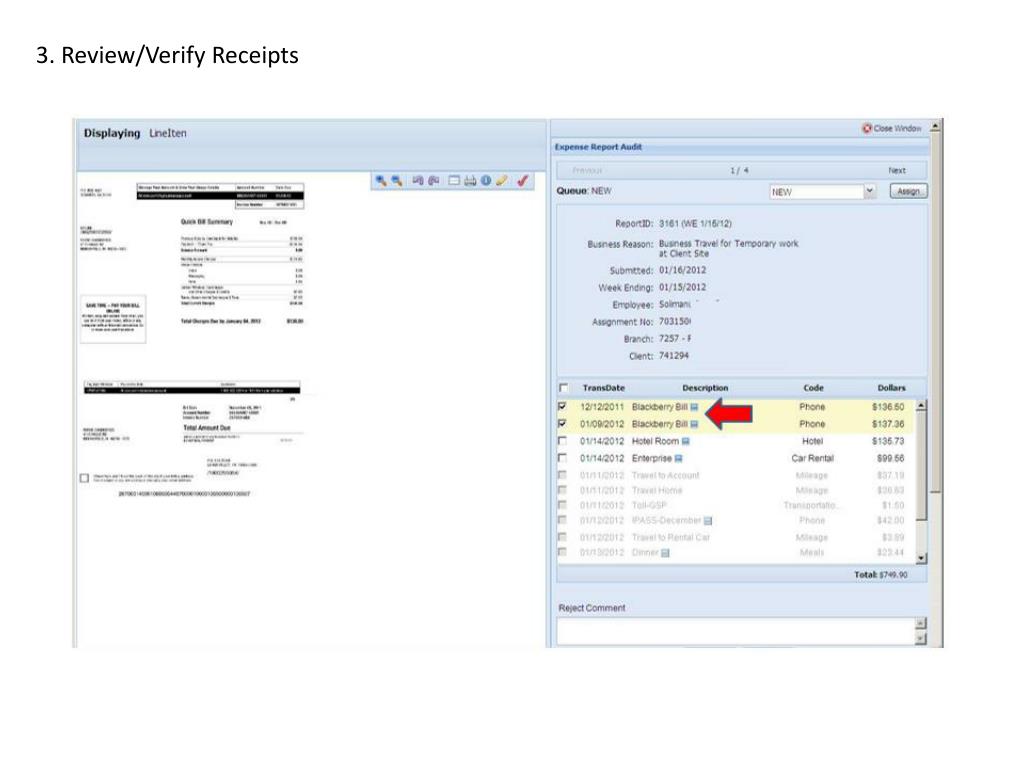1024x768 pixels.
Task: Print the displayed receipt
Action: [470, 181]
